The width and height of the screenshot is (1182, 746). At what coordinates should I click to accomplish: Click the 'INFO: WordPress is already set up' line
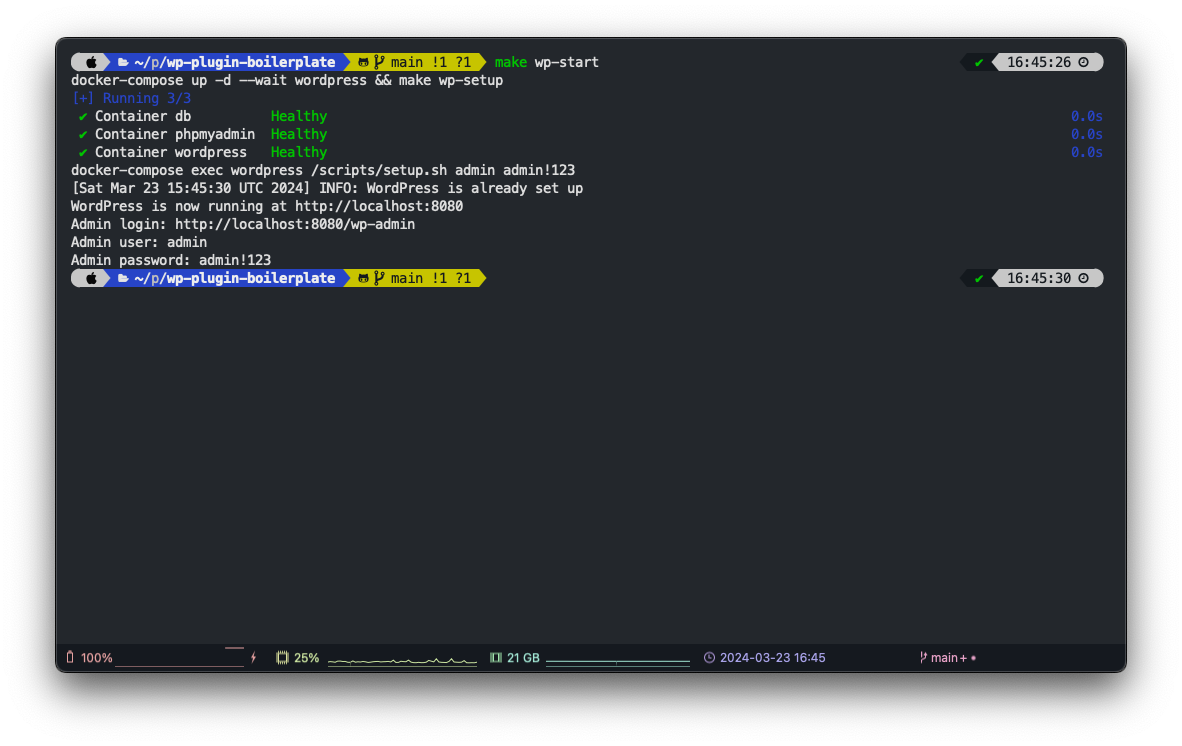click(327, 189)
